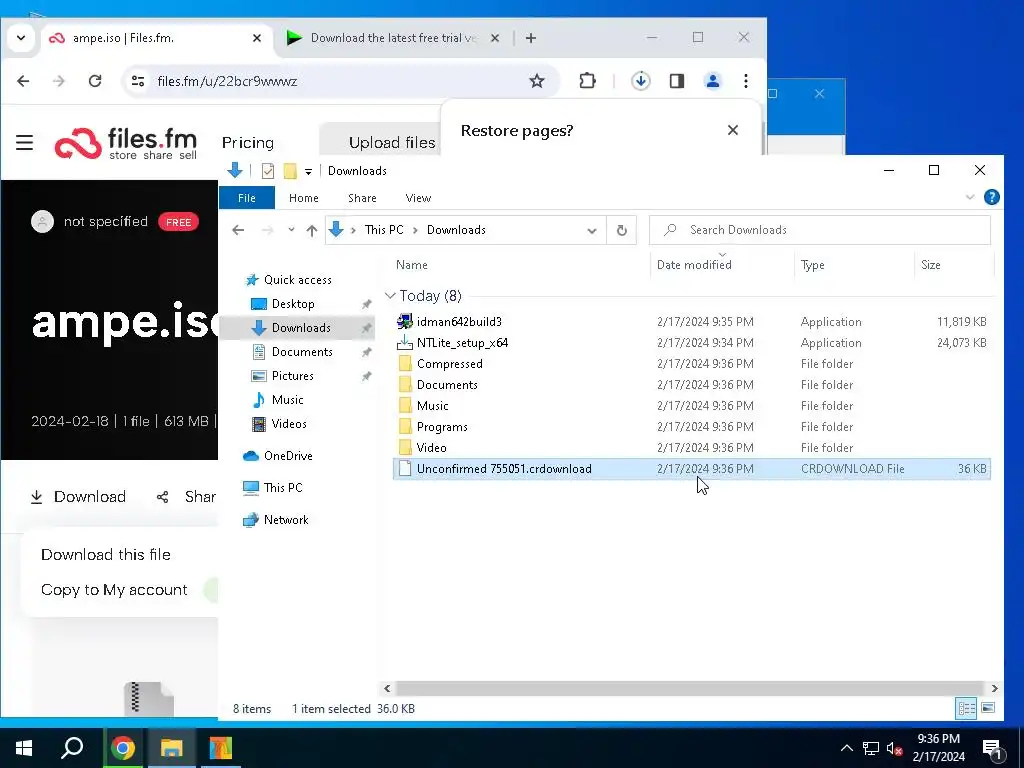Screen dimensions: 1024x768
Task: Expand the Explorer ribbon chevron
Action: click(x=970, y=197)
